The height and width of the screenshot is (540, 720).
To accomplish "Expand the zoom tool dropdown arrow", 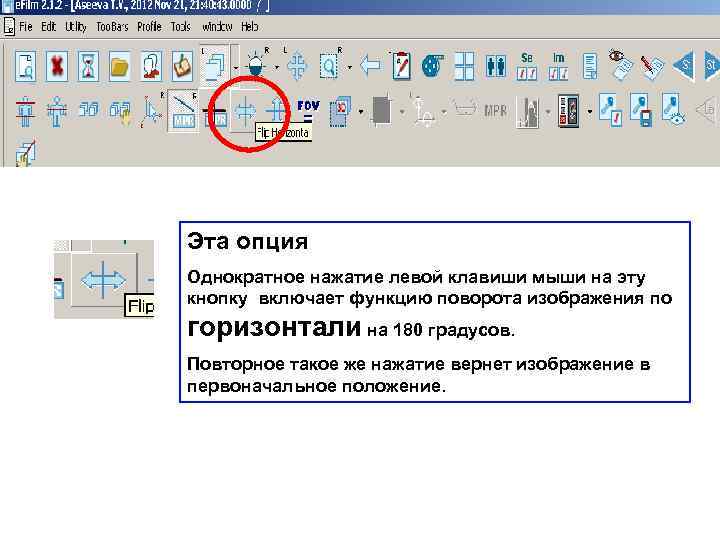I will (x=350, y=68).
